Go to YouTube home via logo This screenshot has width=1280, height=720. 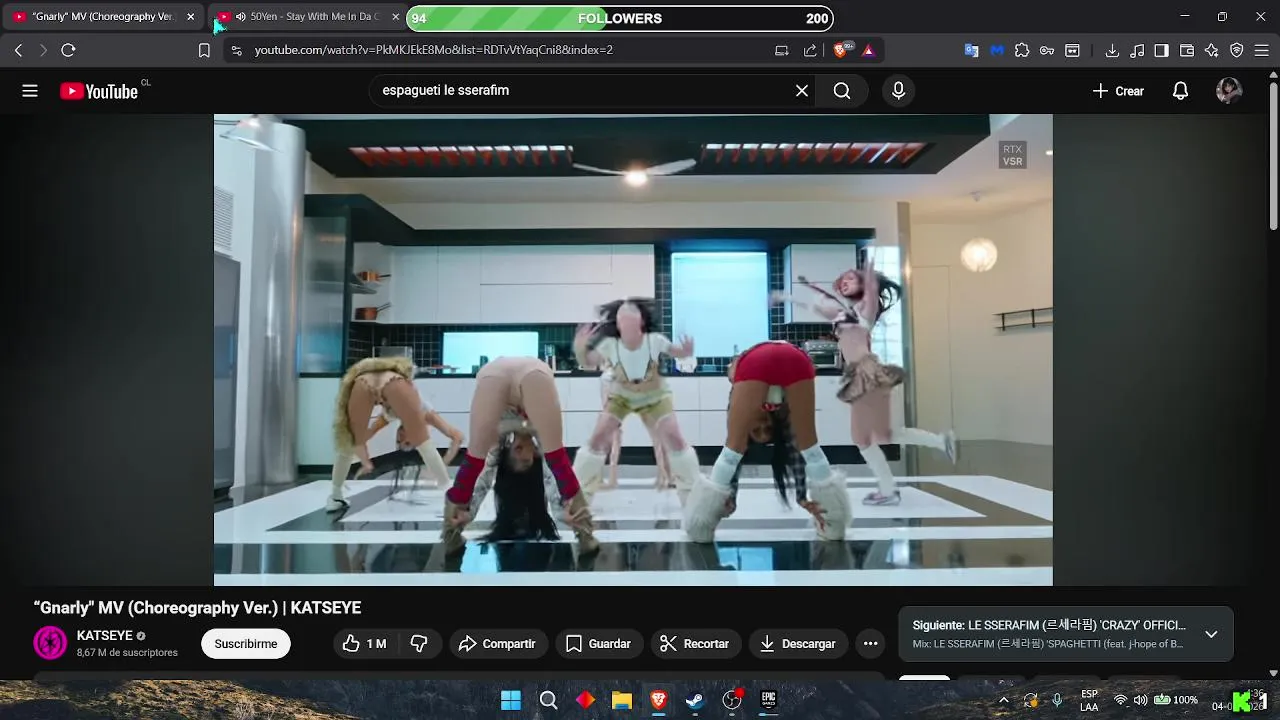pos(98,91)
